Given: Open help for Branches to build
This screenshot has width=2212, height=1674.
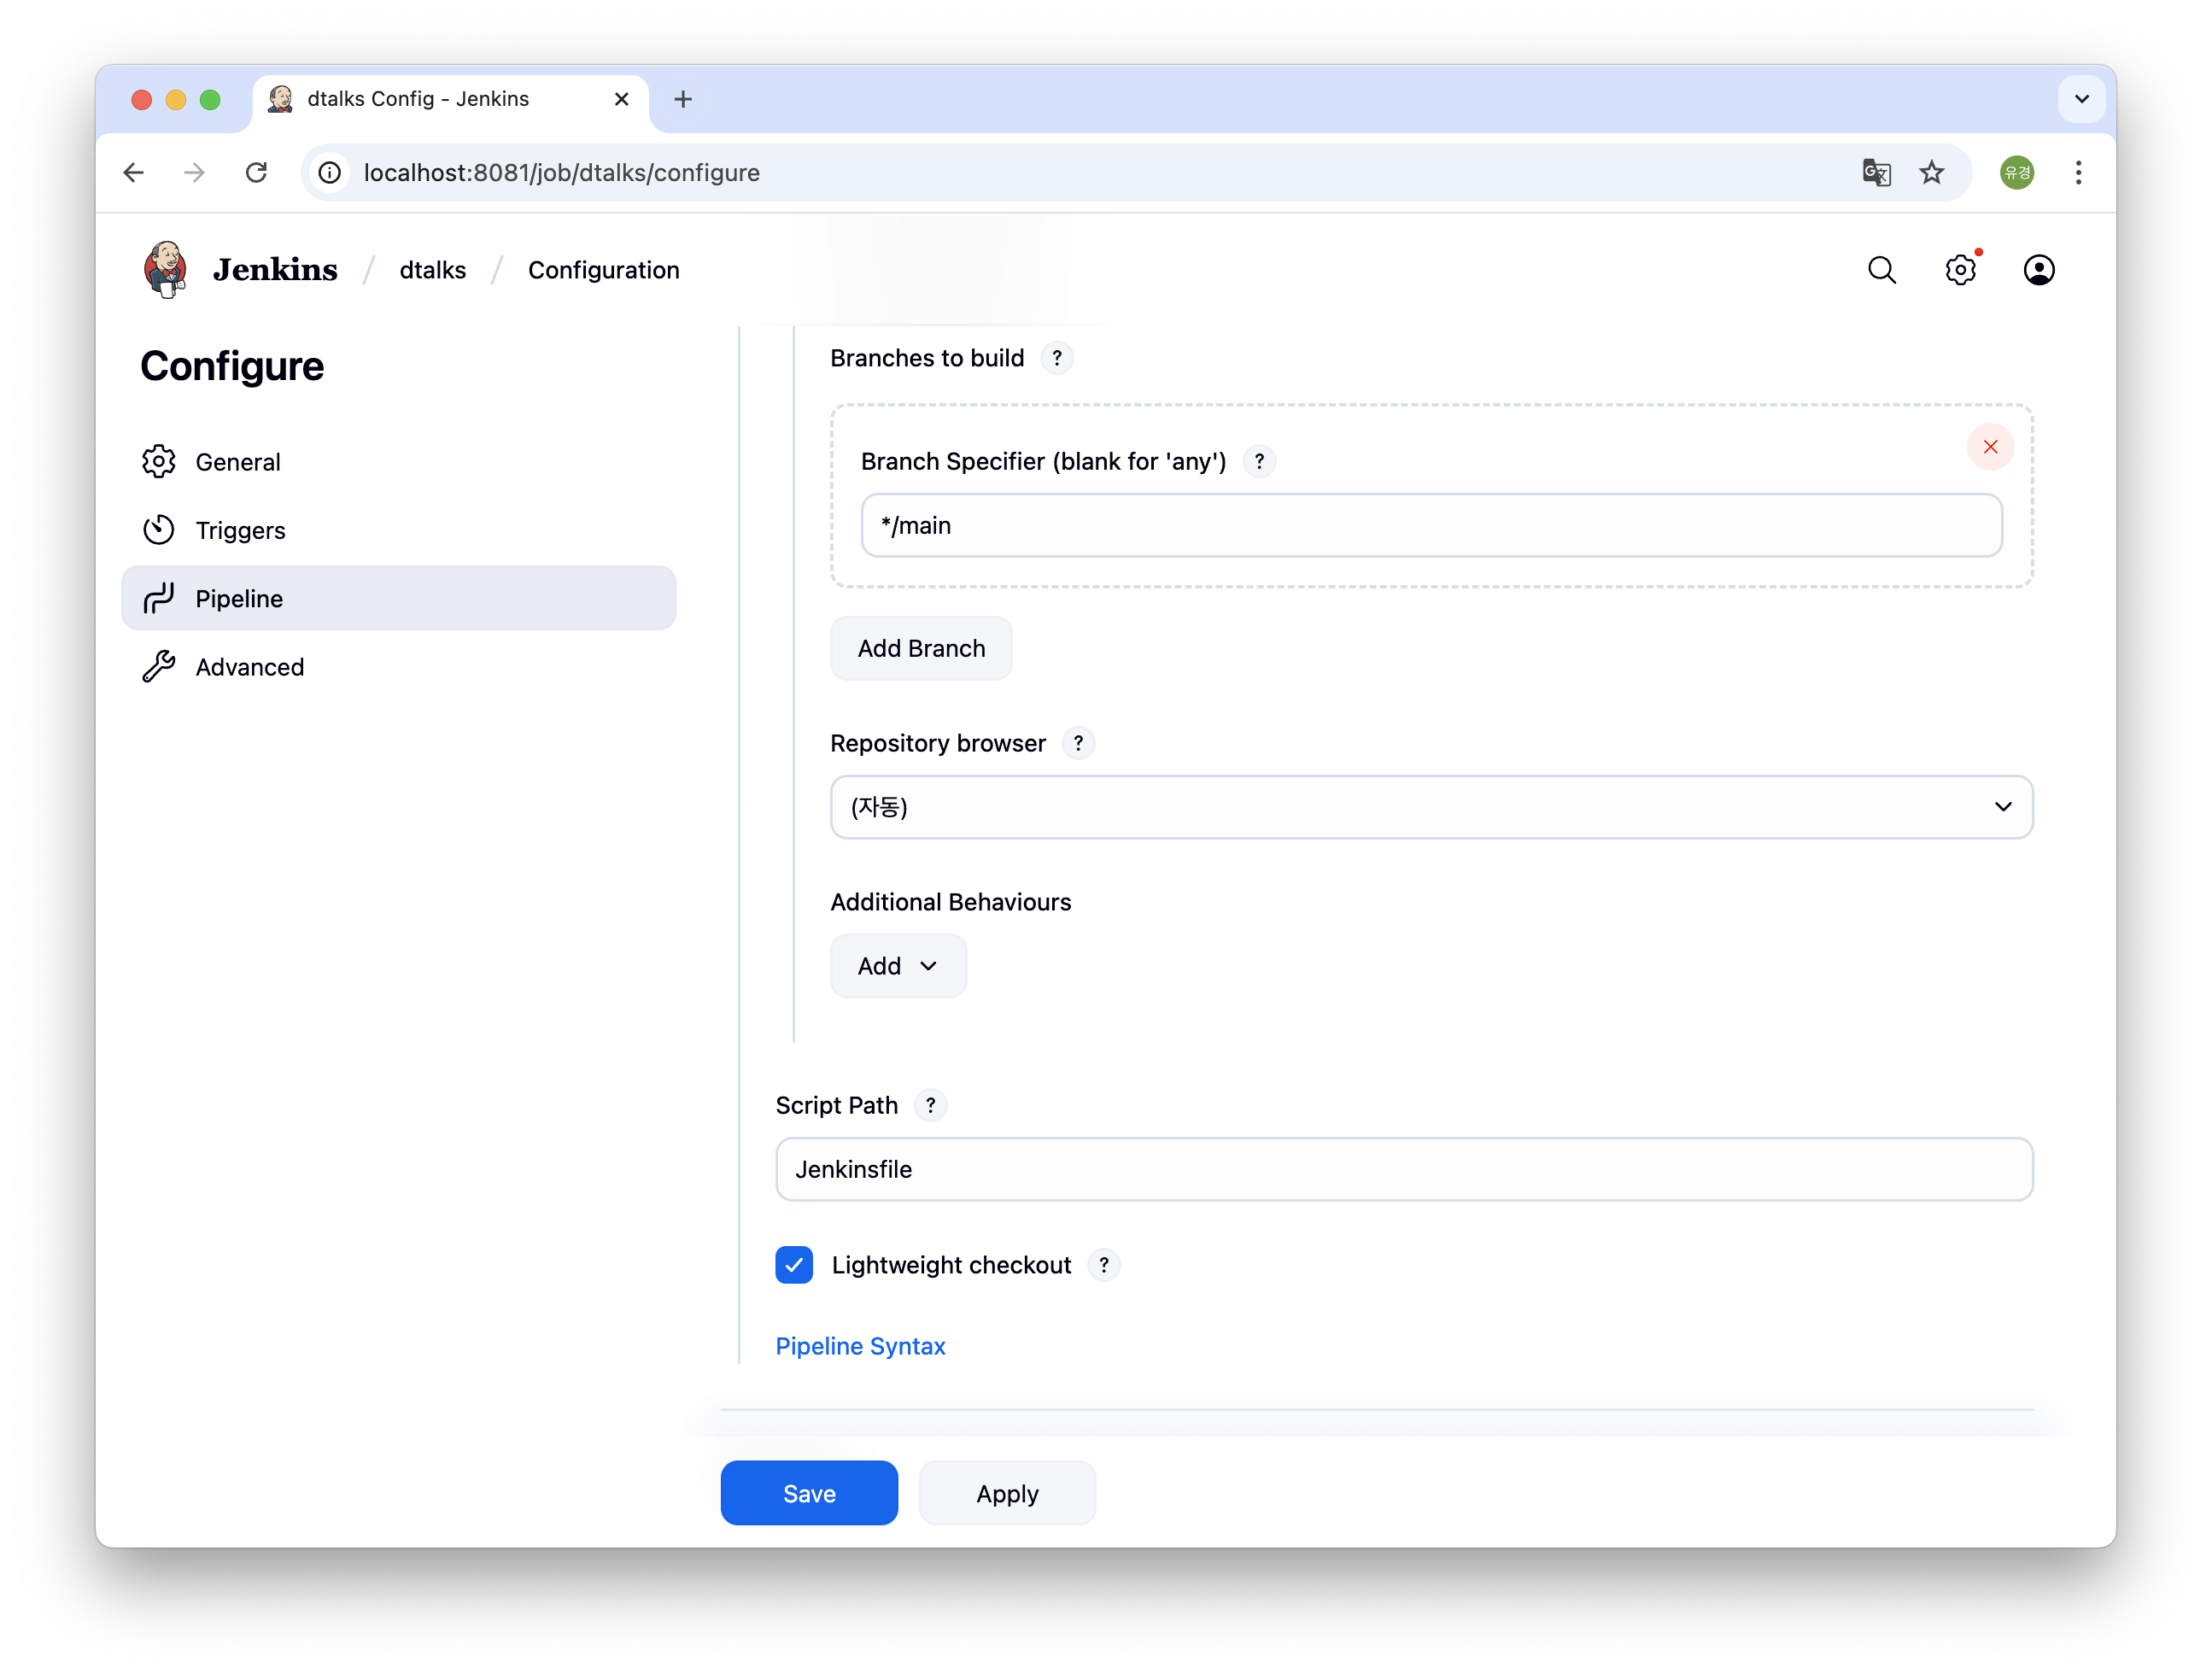Looking at the screenshot, I should point(1057,358).
